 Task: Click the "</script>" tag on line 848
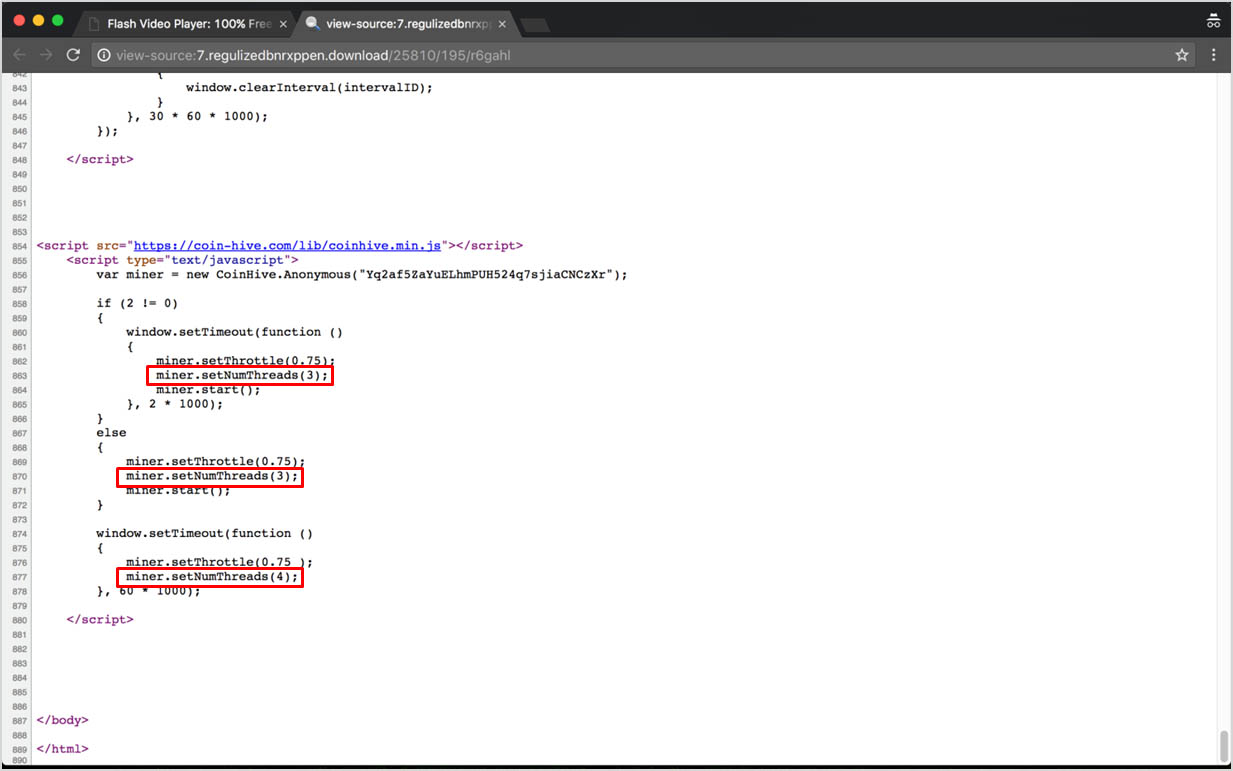pos(99,159)
